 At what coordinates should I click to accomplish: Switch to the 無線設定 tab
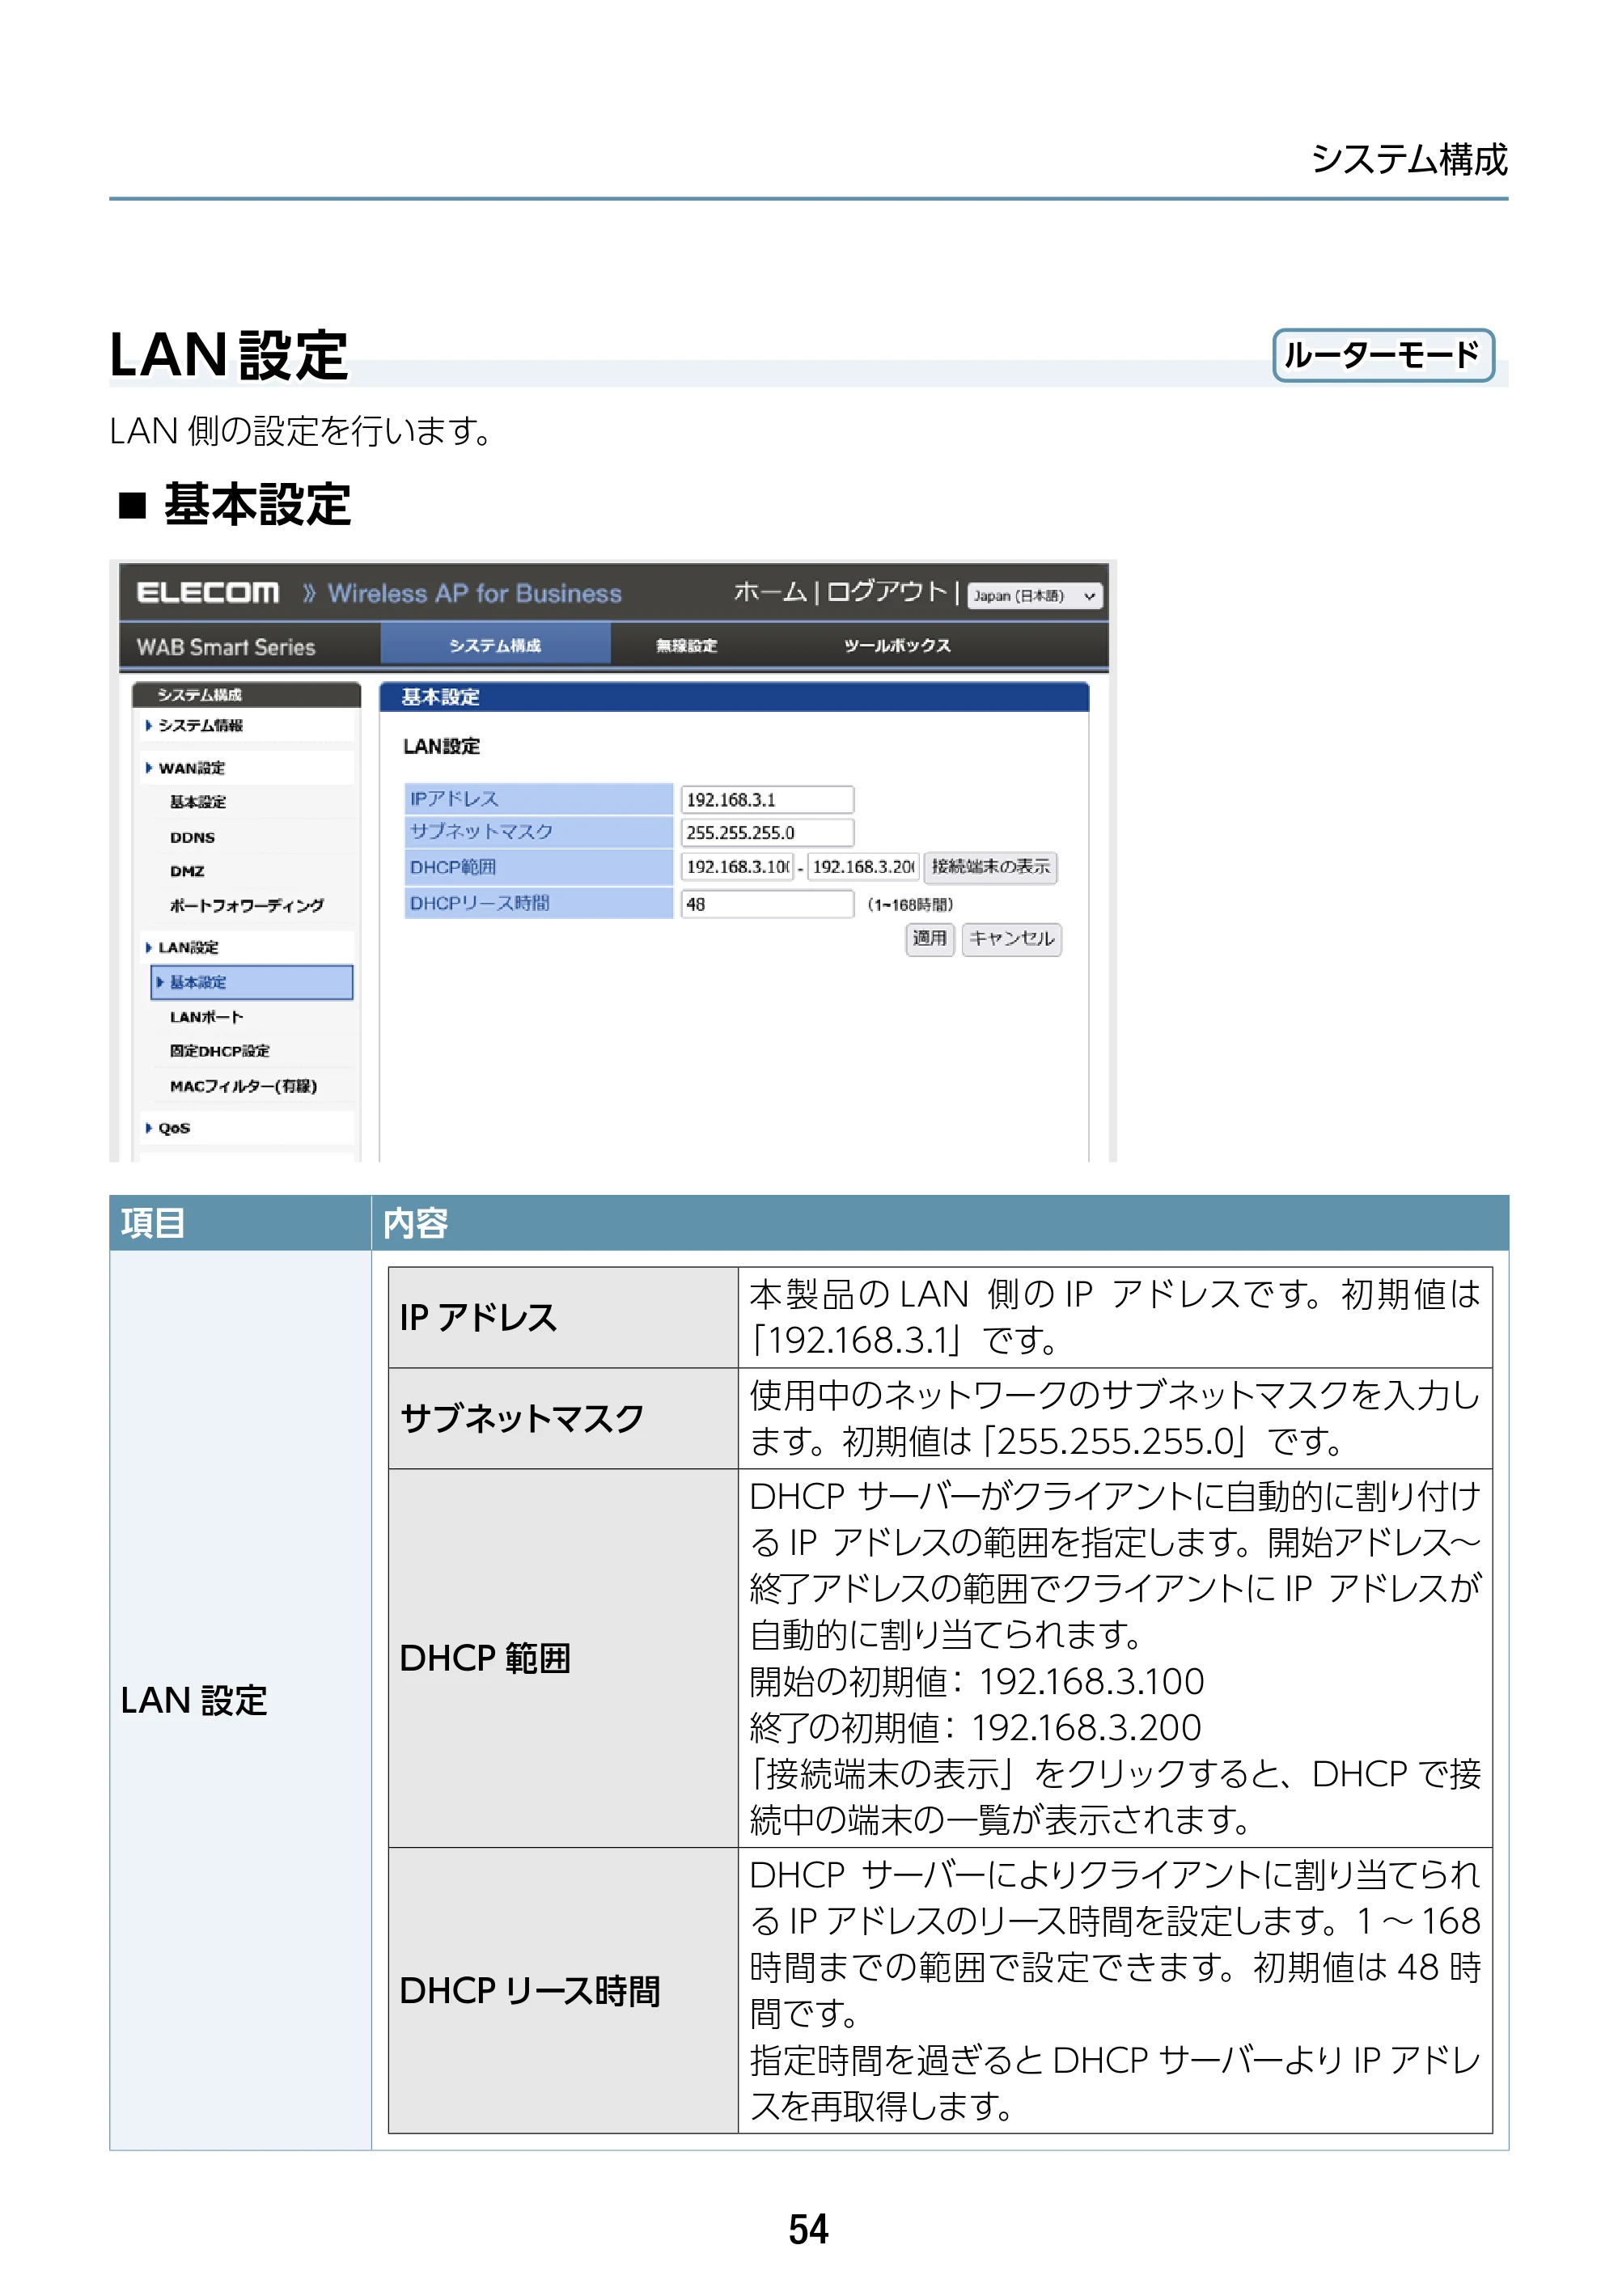[x=686, y=646]
